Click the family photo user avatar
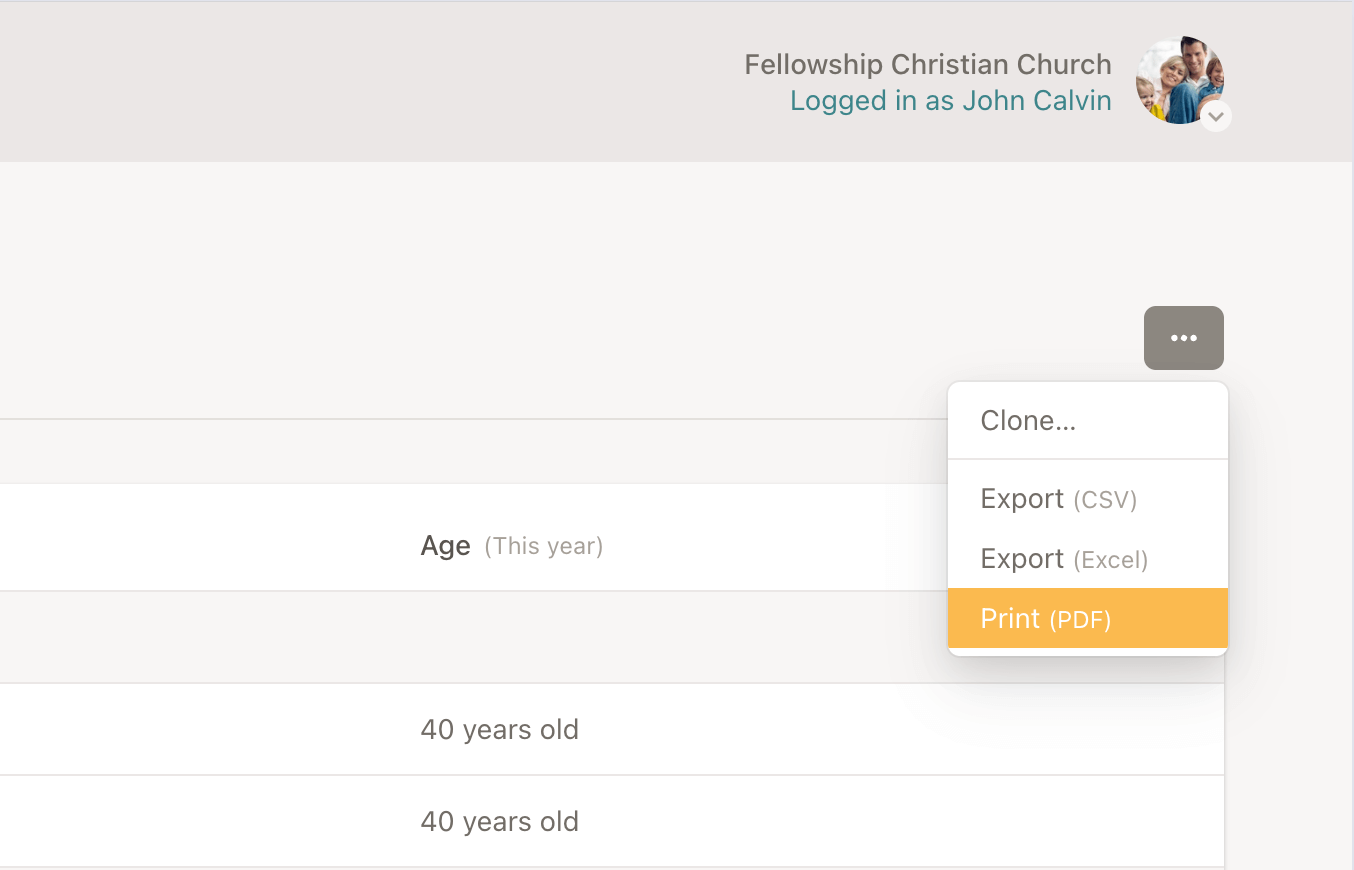This screenshot has height=870, width=1354. click(1177, 79)
